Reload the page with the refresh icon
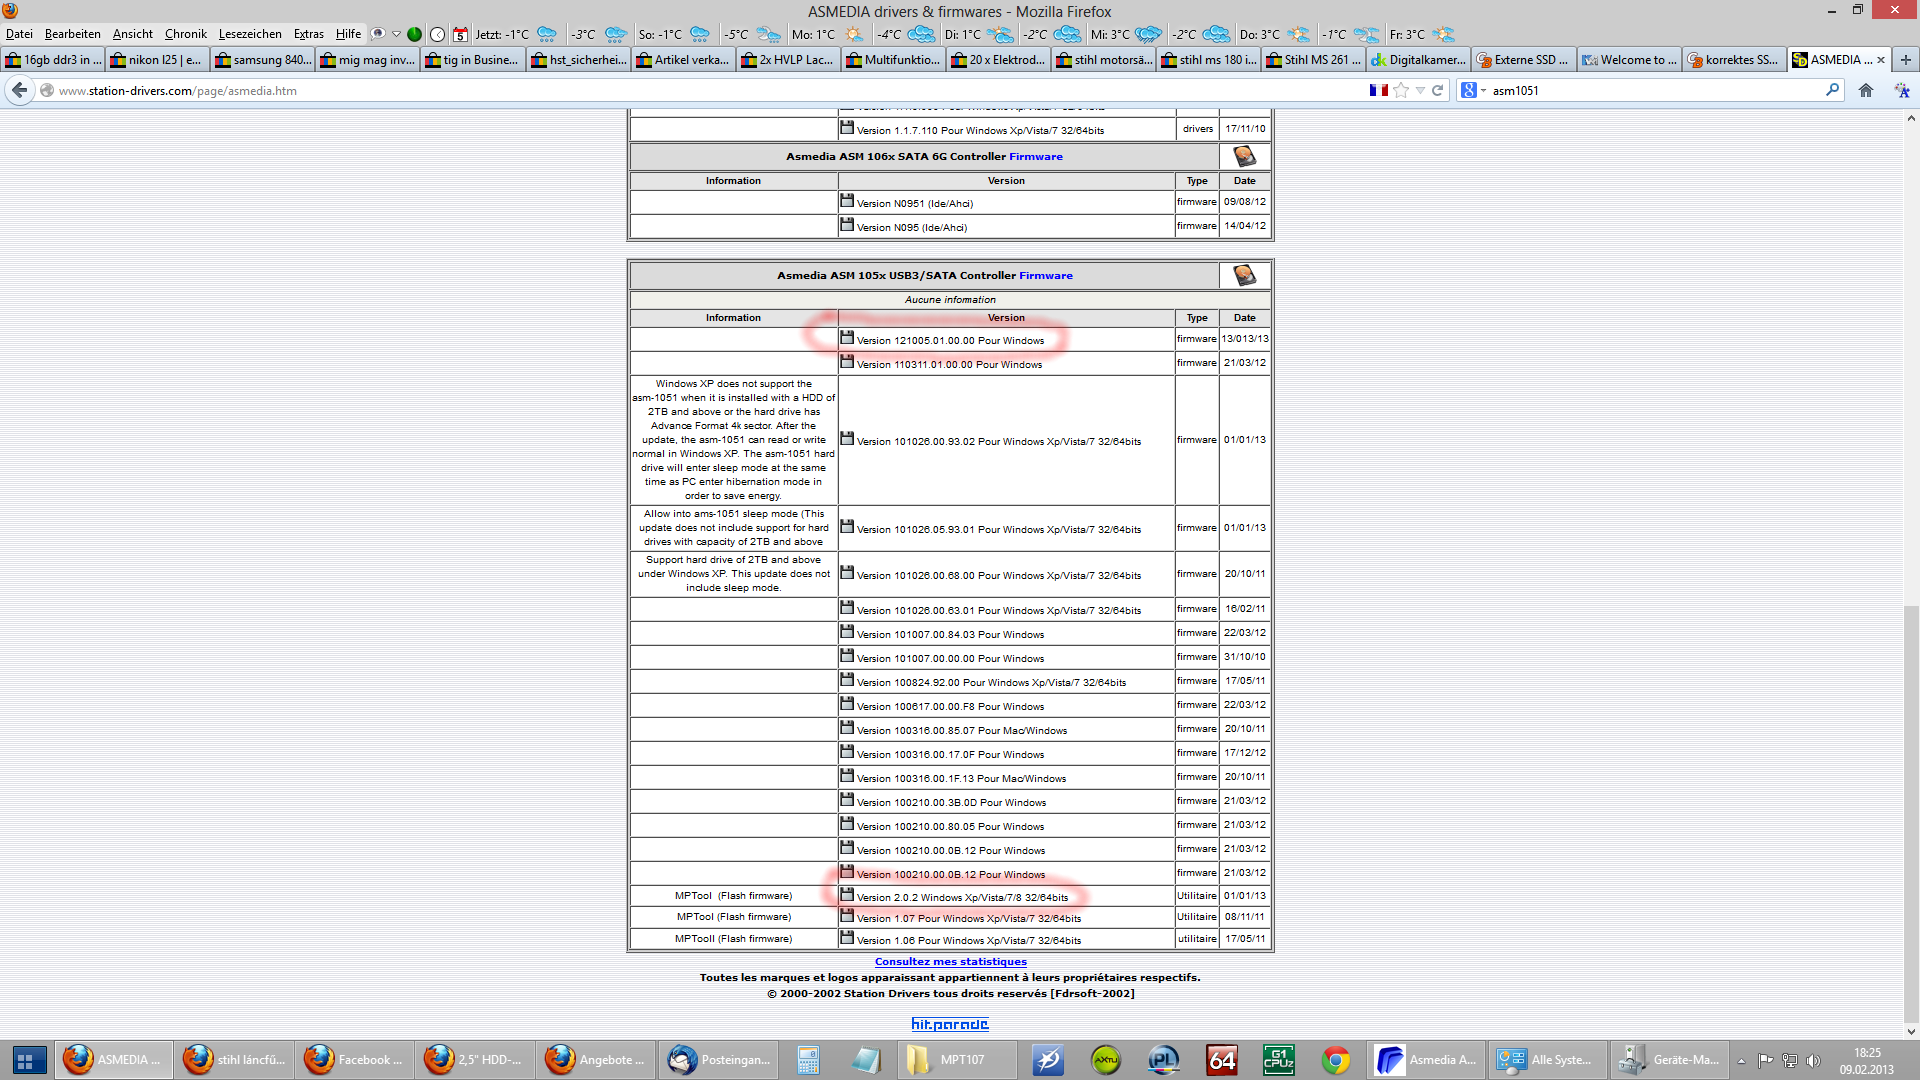The image size is (1920, 1080). coord(1438,90)
